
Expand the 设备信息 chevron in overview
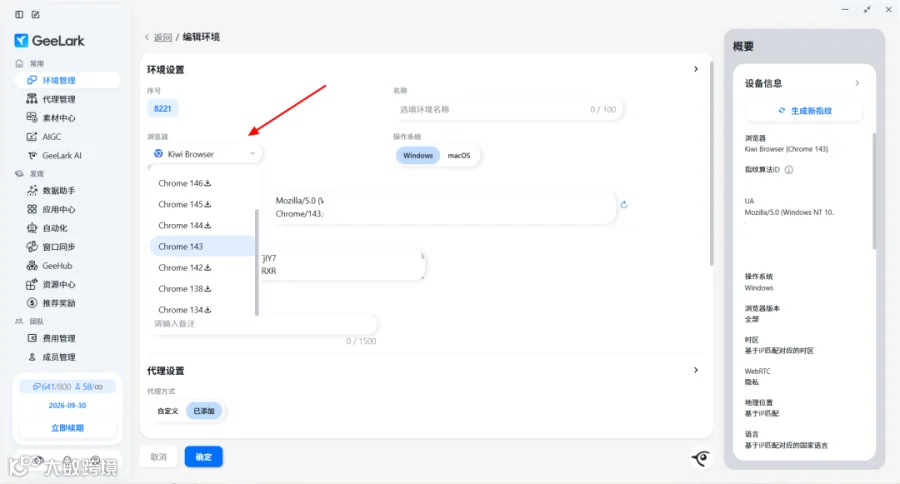coord(858,83)
